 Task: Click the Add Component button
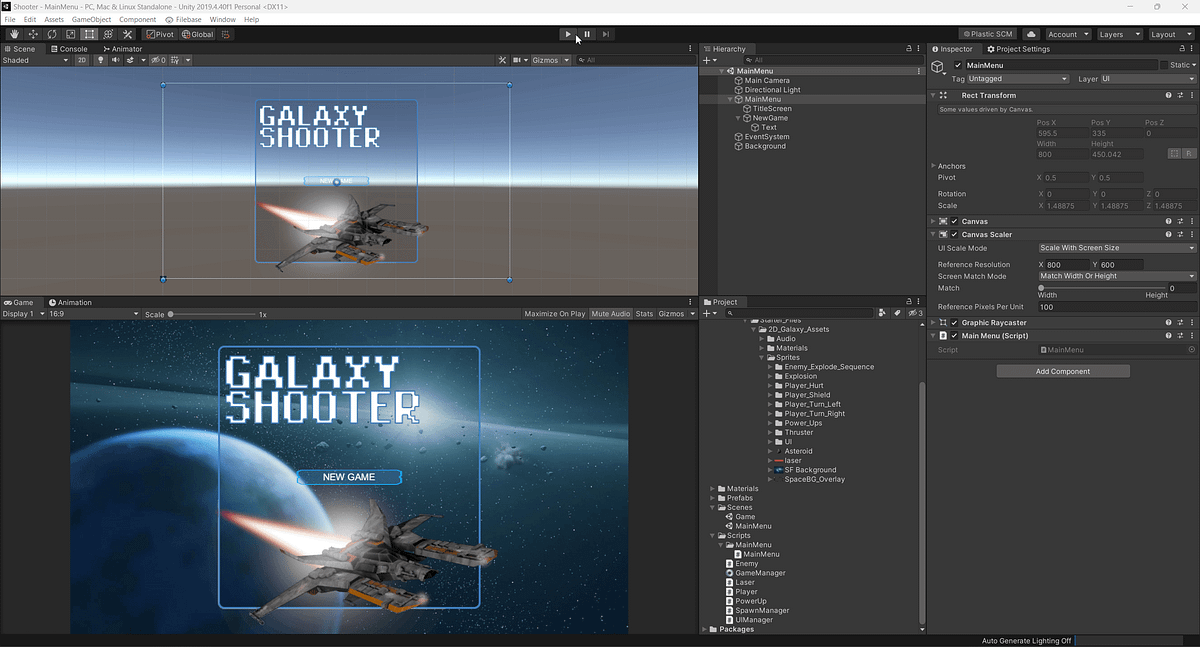[1062, 370]
